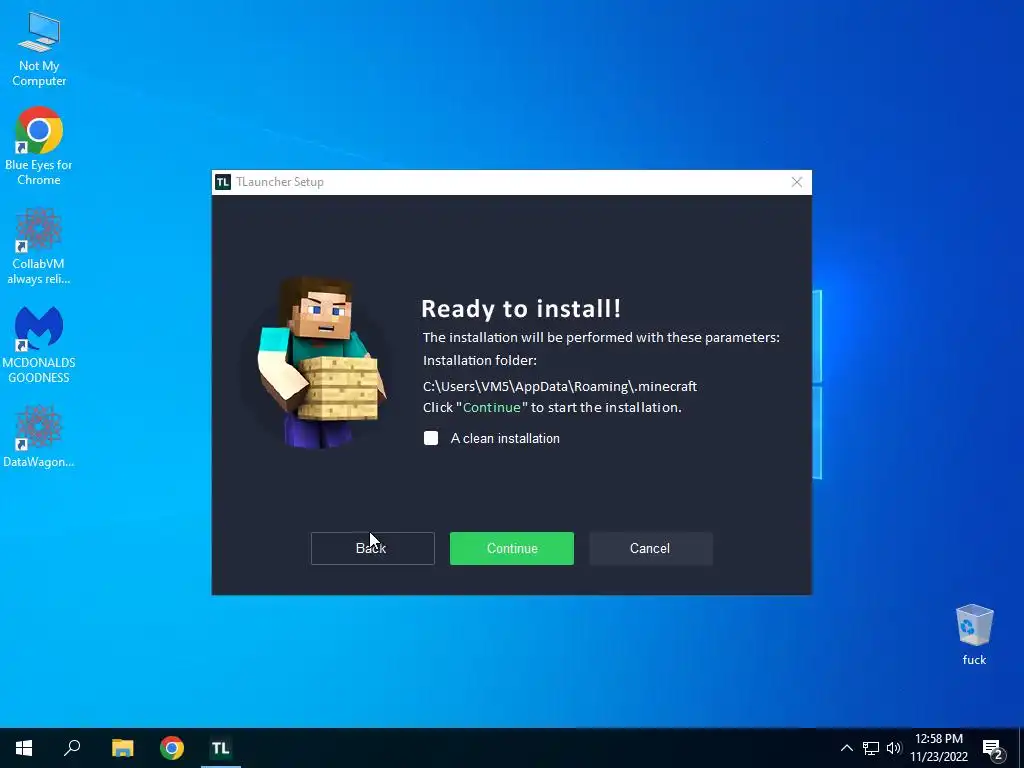Click the Minecraft Steve character image
The height and width of the screenshot is (768, 1024).
click(x=320, y=362)
